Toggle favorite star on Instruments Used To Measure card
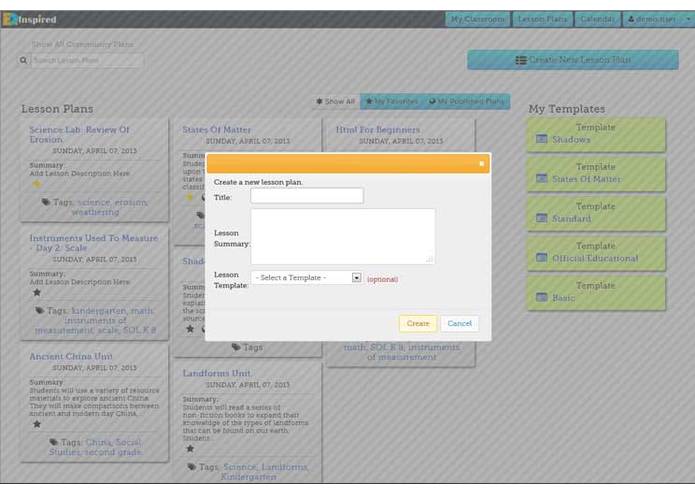 [37, 292]
